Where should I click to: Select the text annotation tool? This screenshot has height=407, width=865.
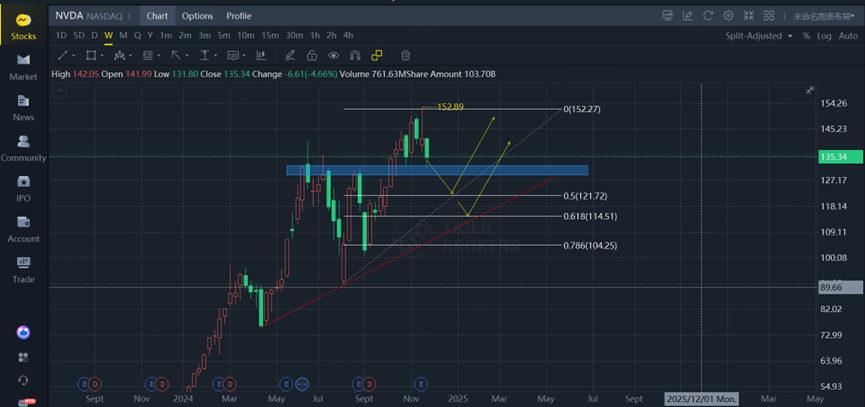(205, 55)
